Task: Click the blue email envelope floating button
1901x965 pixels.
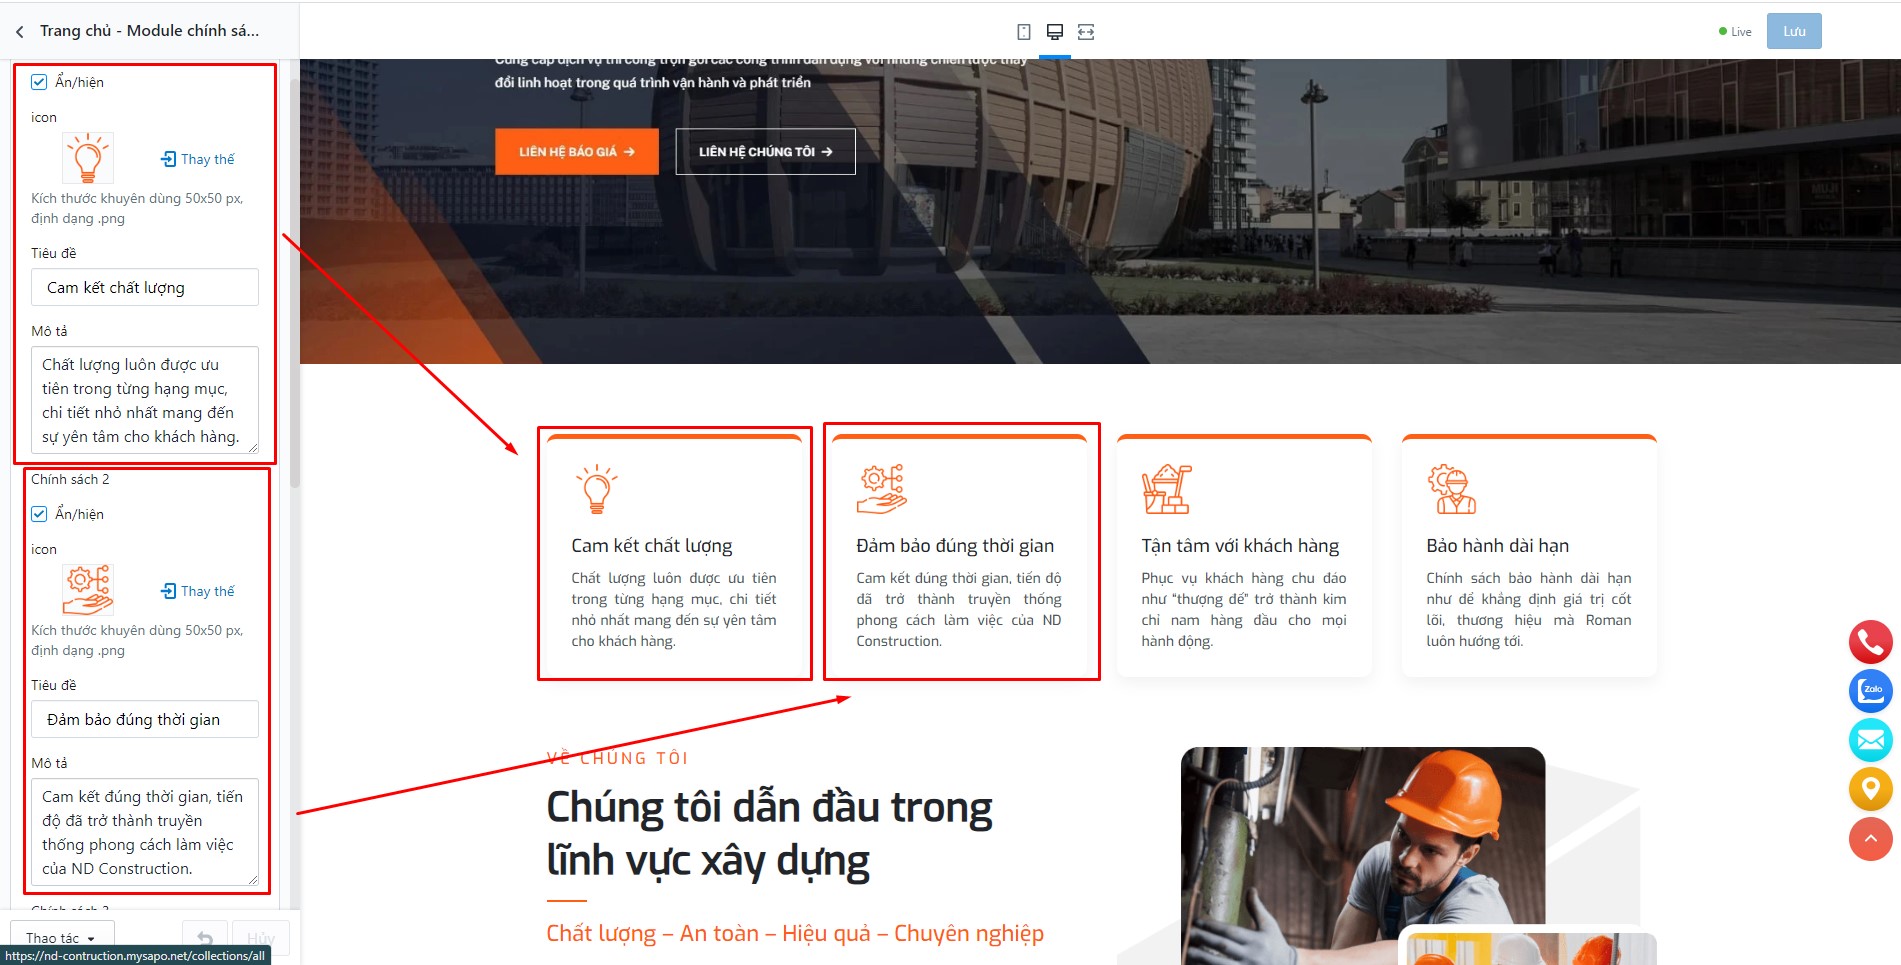Action: tap(1870, 740)
